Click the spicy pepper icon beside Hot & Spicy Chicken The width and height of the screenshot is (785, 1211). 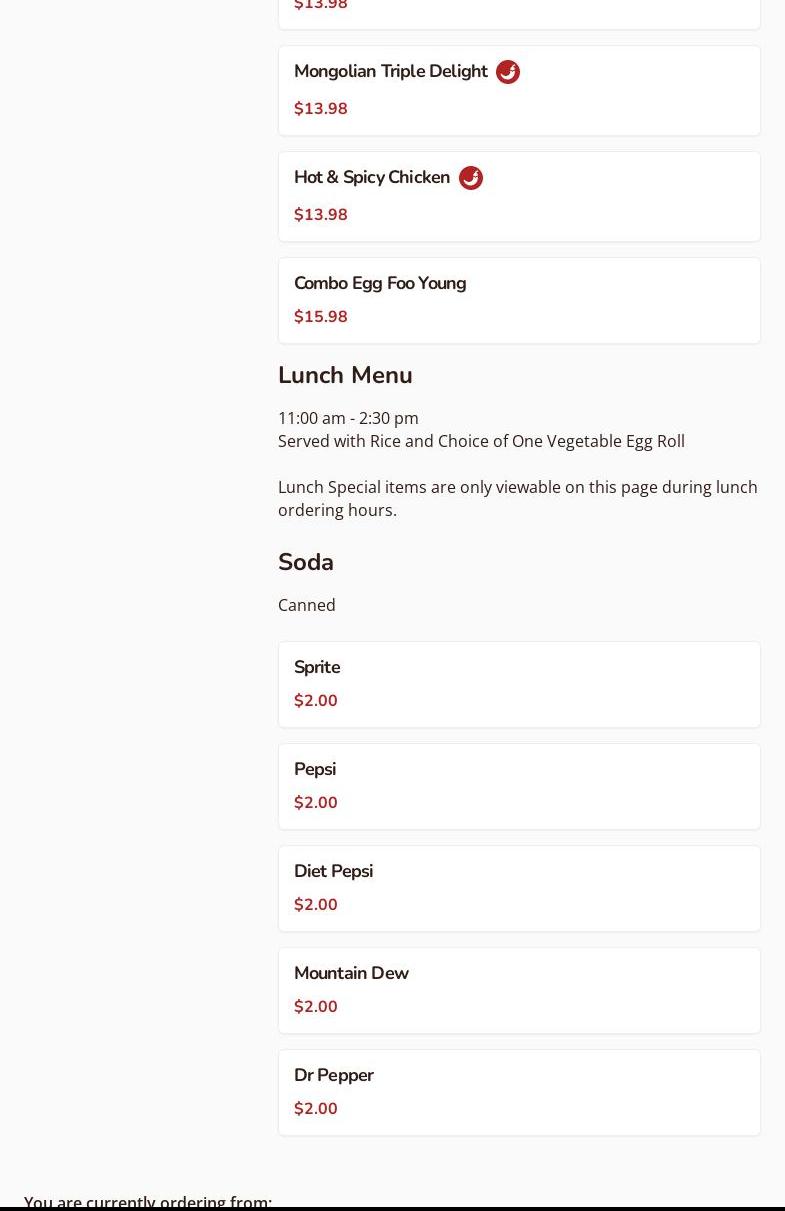pos(470,178)
